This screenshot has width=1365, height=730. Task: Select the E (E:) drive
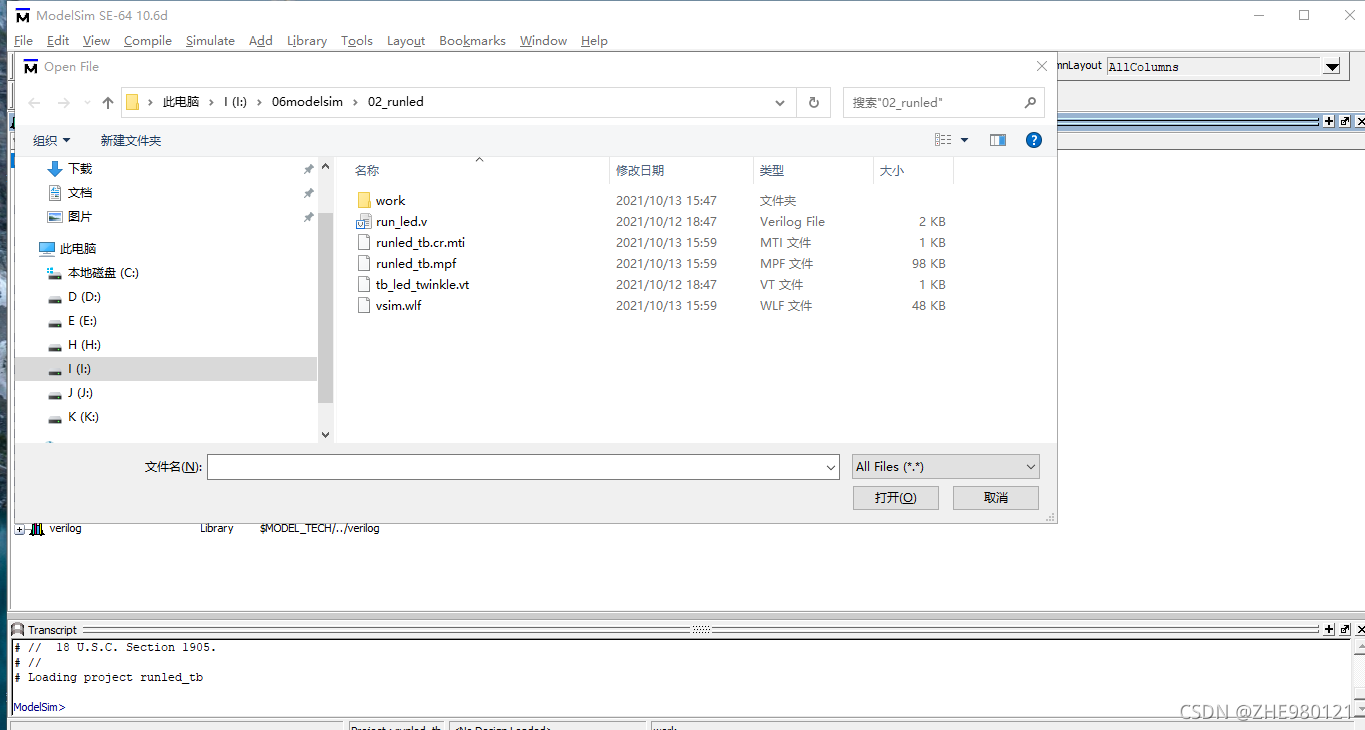point(82,321)
